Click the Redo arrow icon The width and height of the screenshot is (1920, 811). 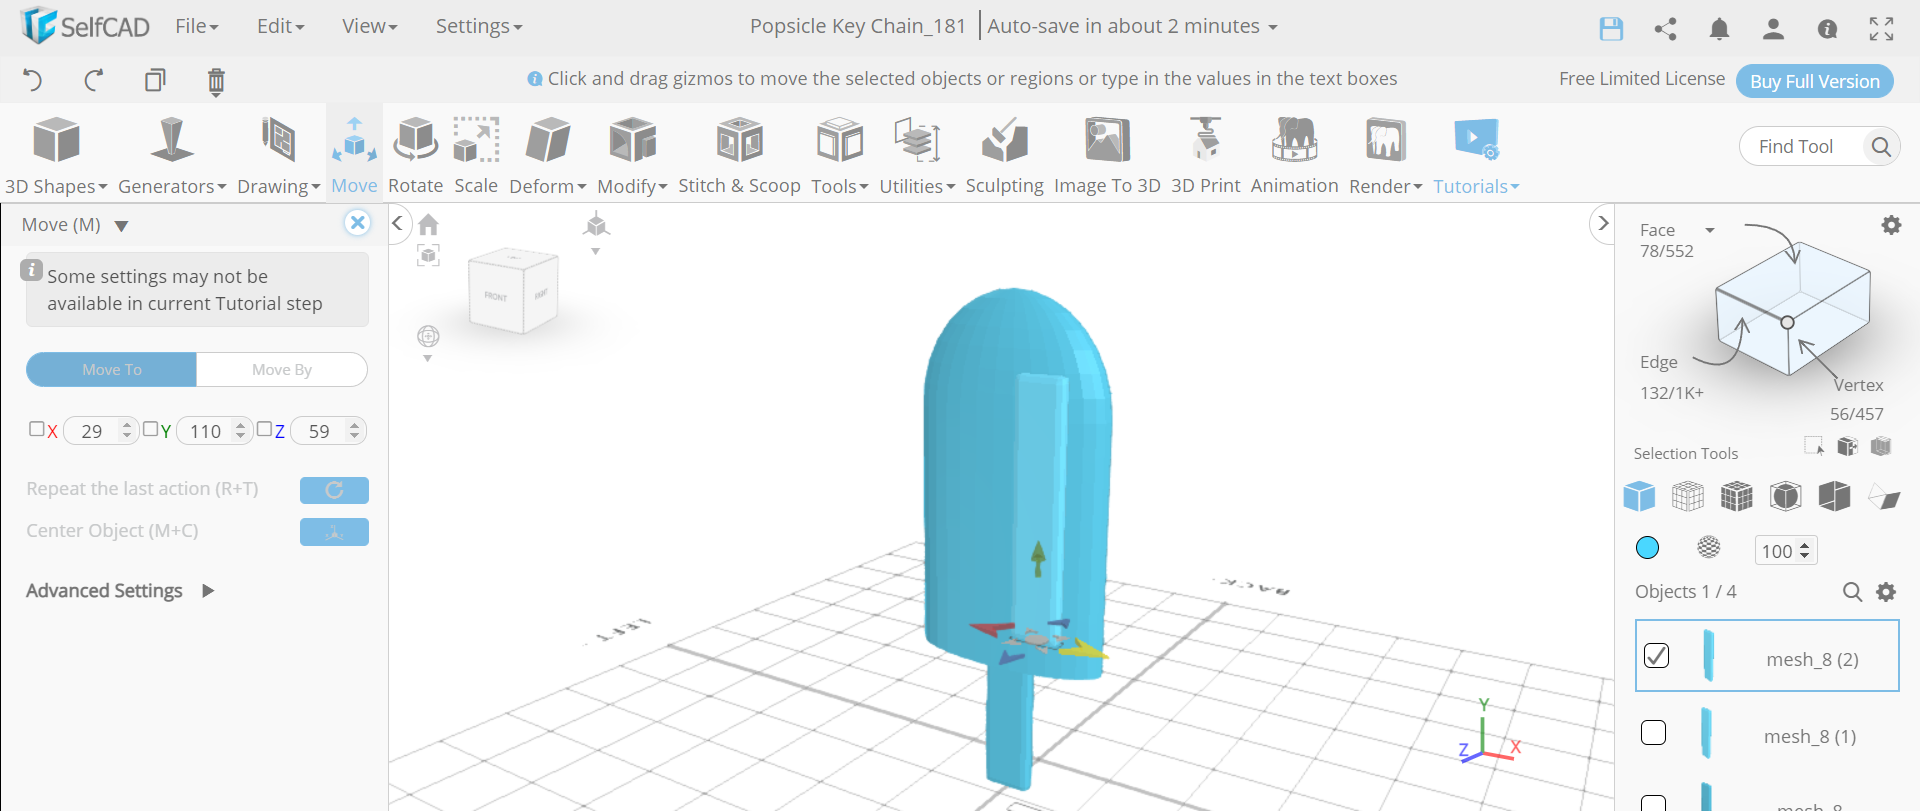pos(94,80)
